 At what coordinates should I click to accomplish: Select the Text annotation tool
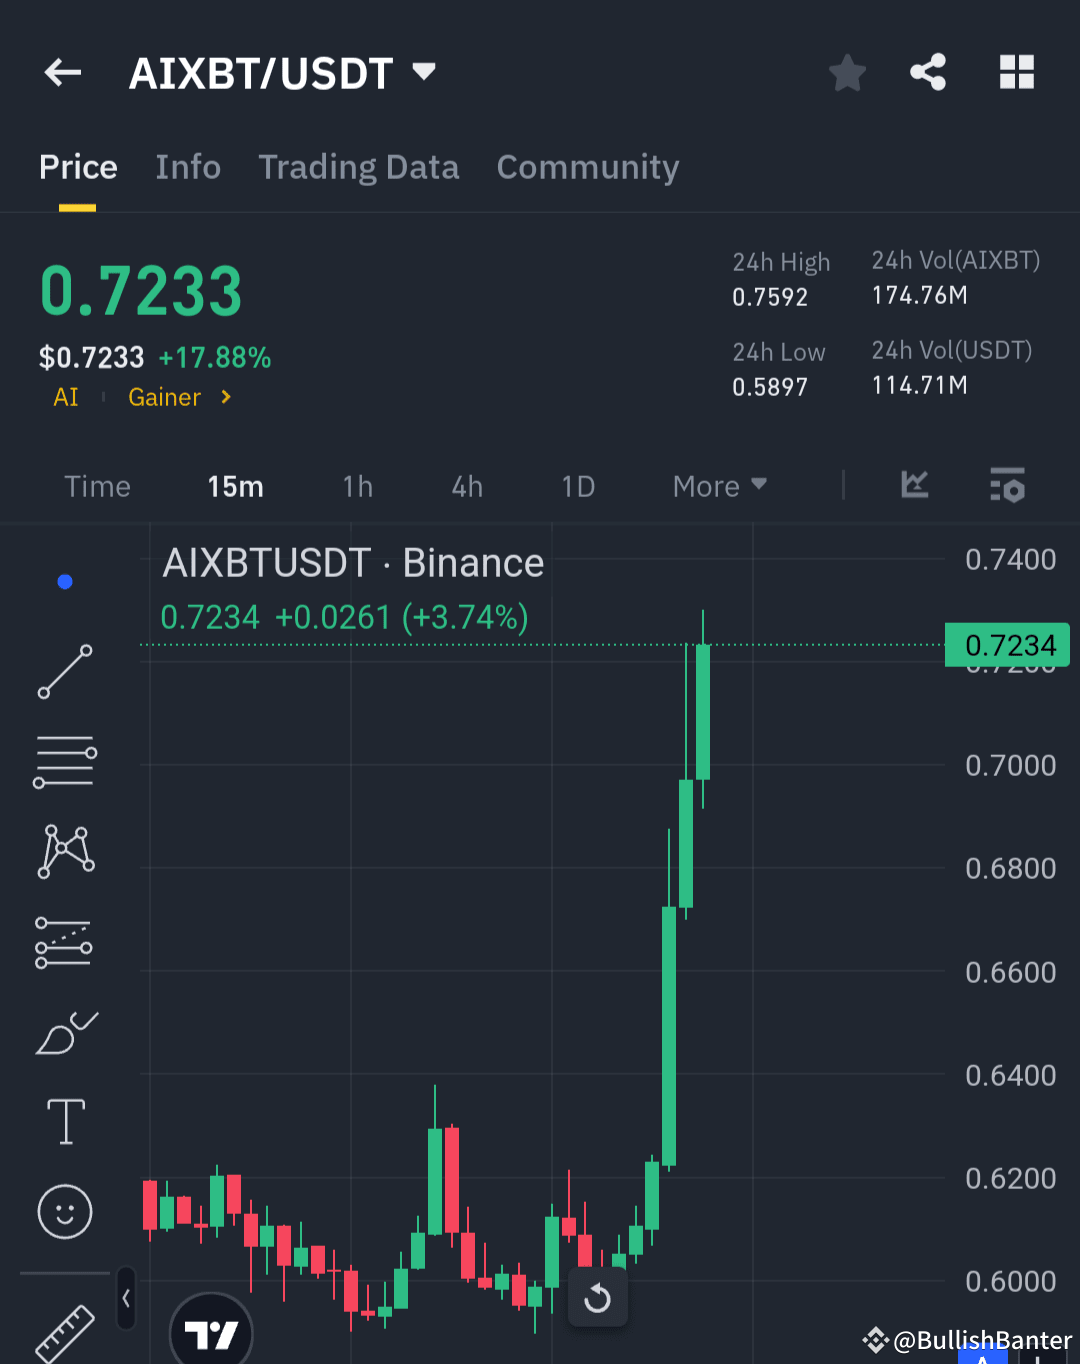click(64, 1121)
